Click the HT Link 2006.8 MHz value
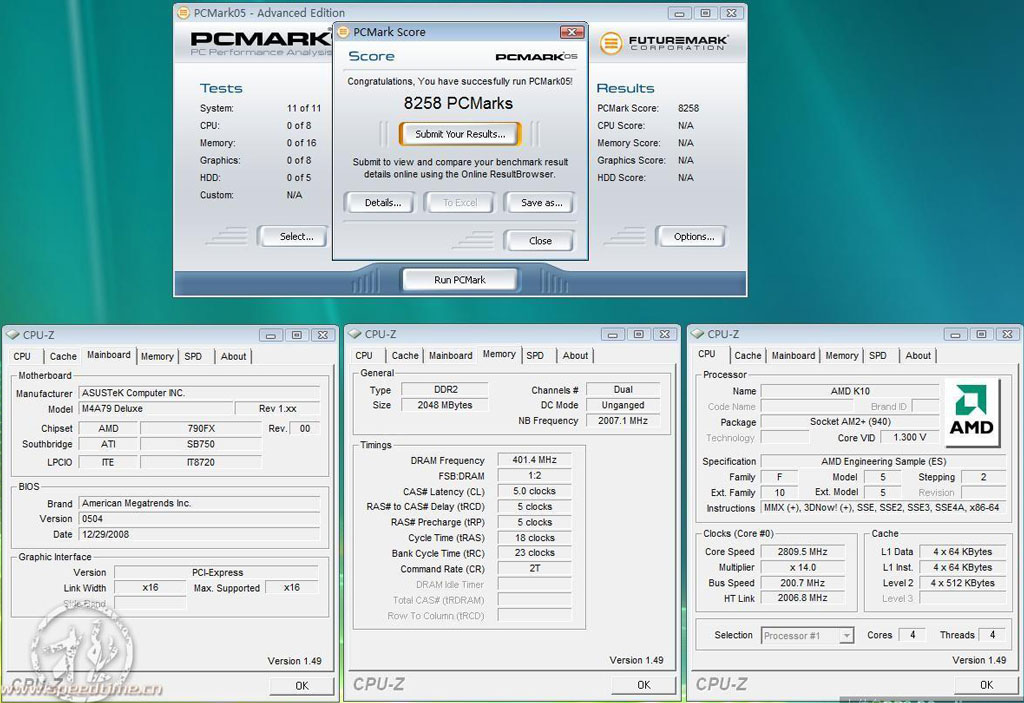This screenshot has height=703, width=1024. [x=803, y=598]
